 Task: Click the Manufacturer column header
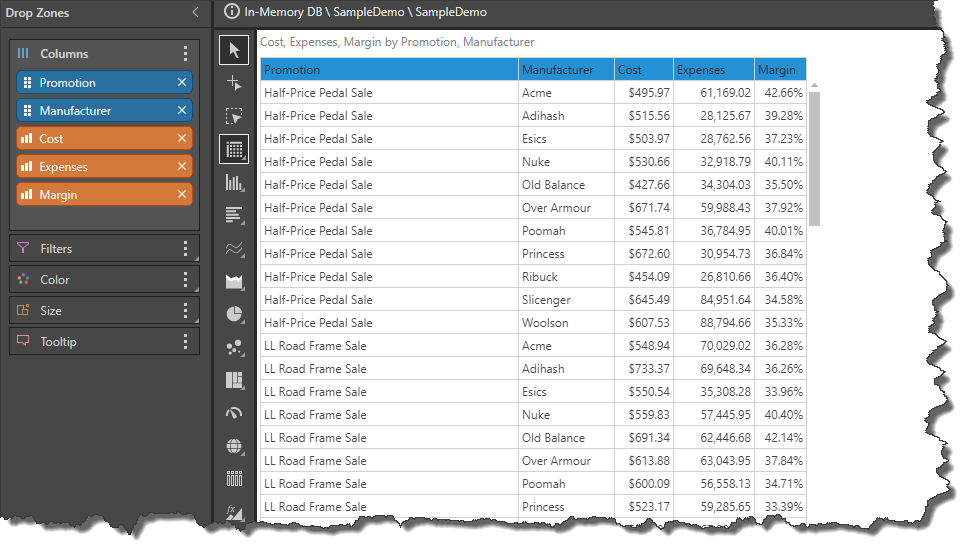click(566, 70)
